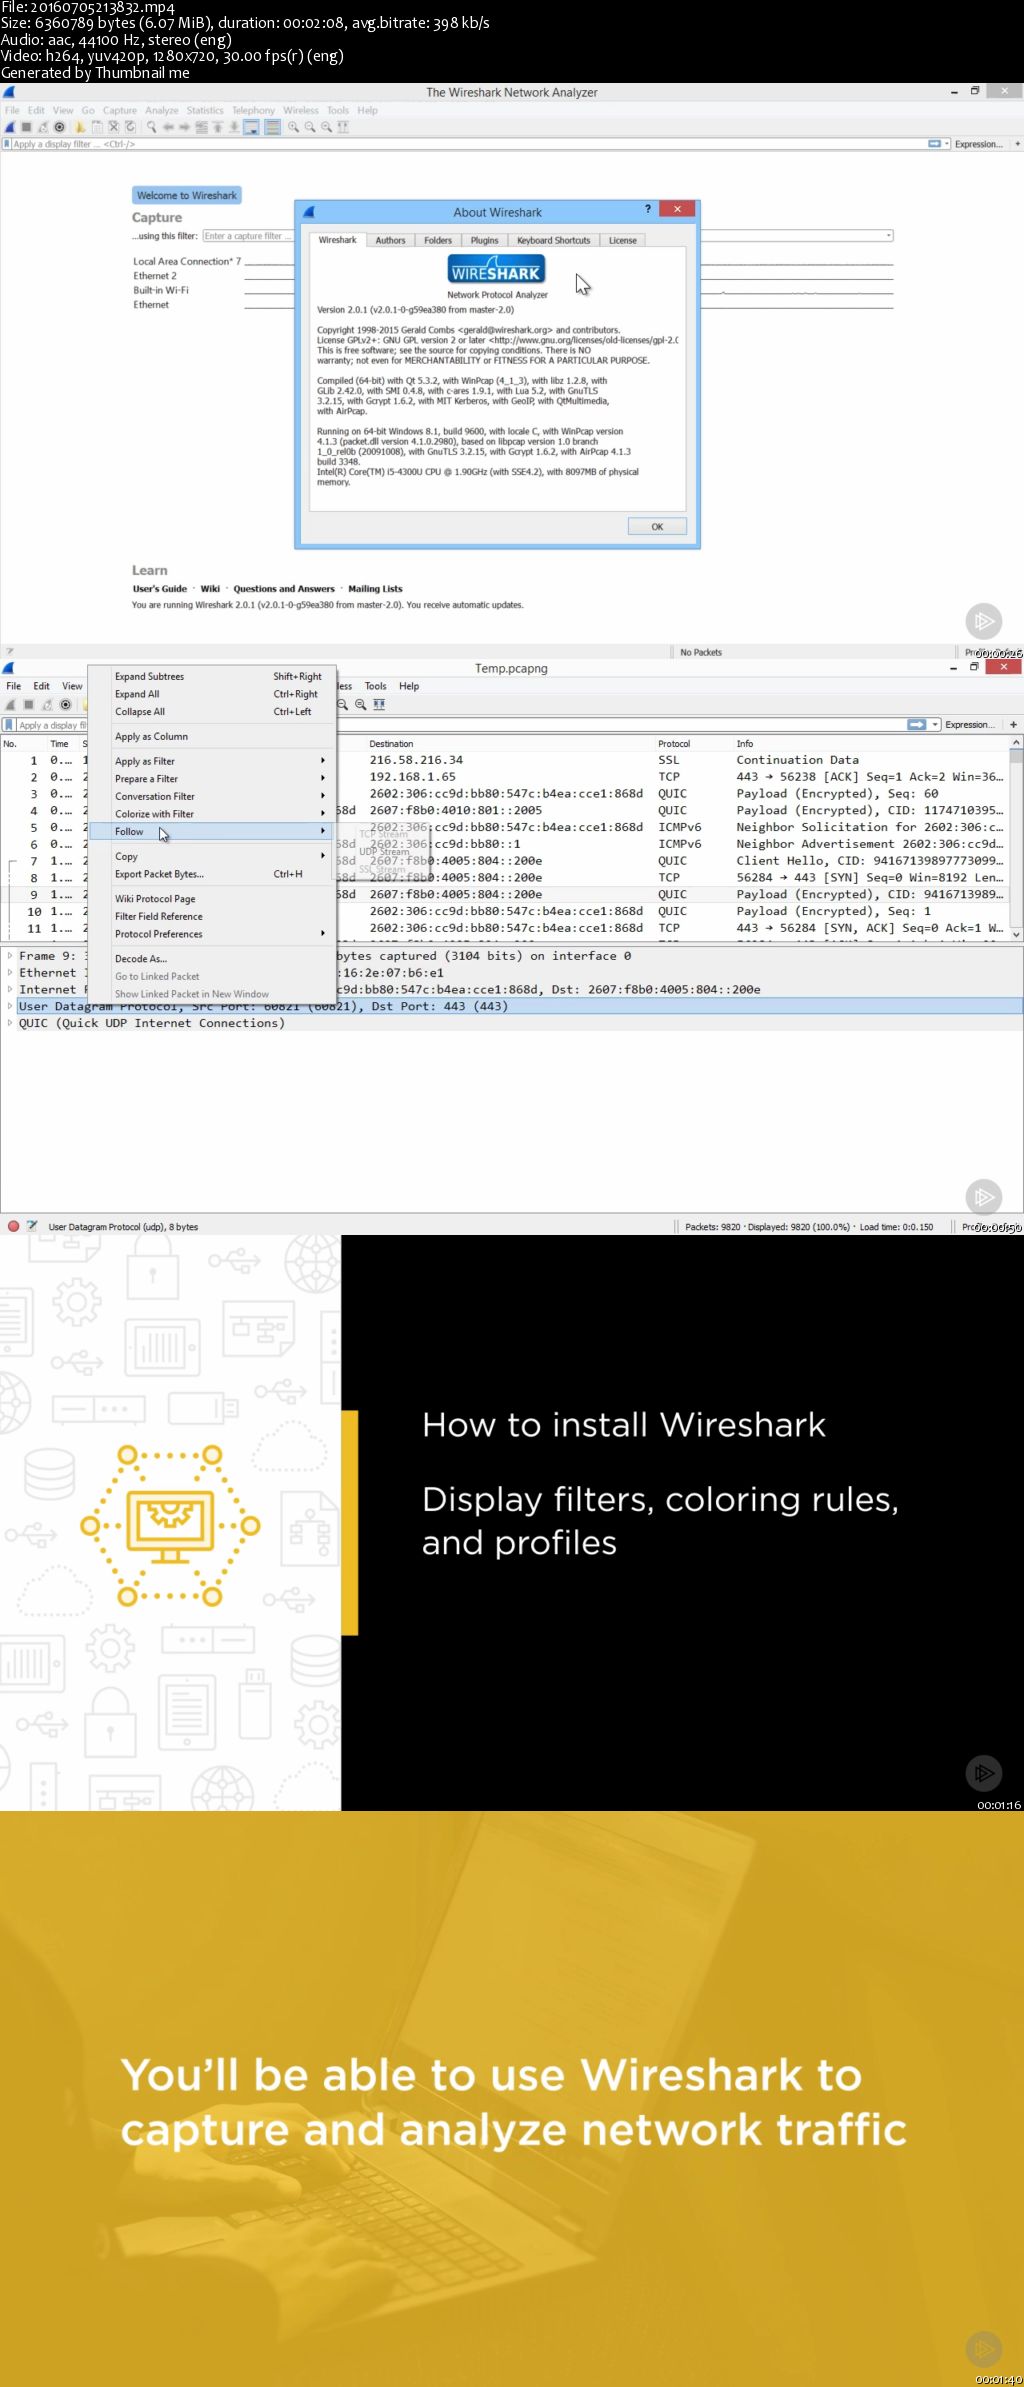Open Keyboard Shortcuts tab in About Wireshark

(x=553, y=240)
